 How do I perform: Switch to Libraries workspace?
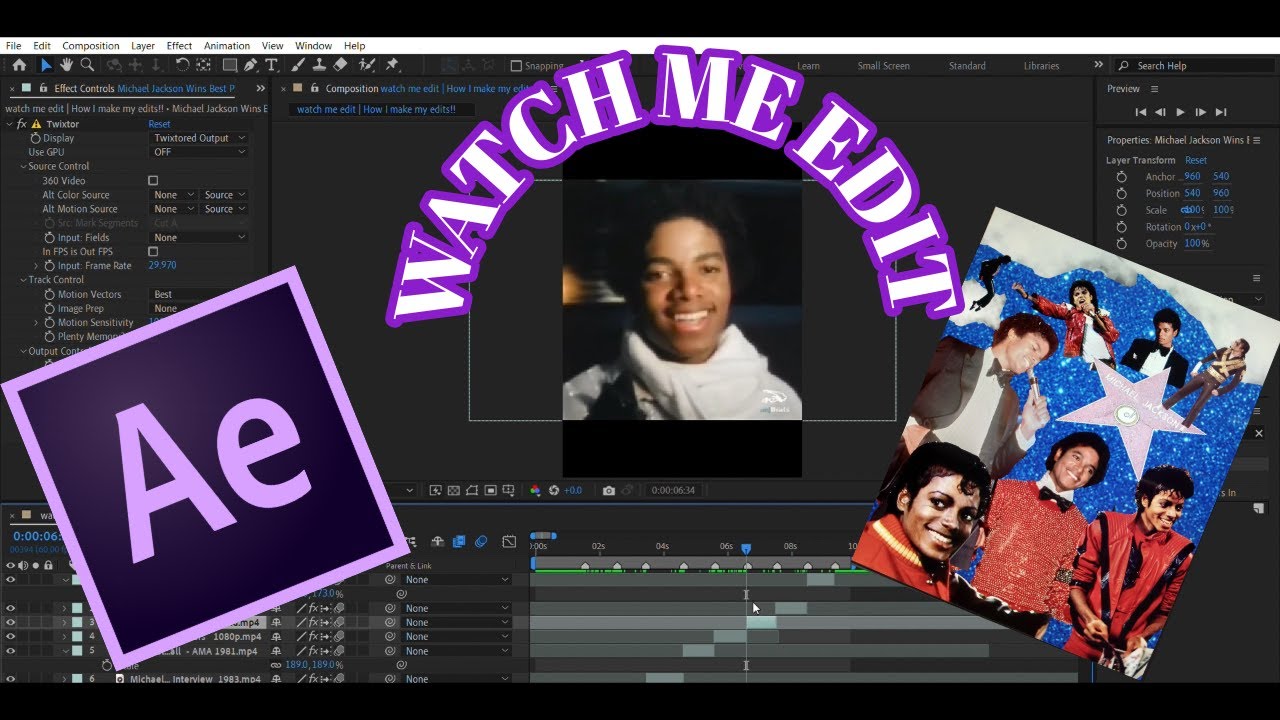pyautogui.click(x=1041, y=66)
